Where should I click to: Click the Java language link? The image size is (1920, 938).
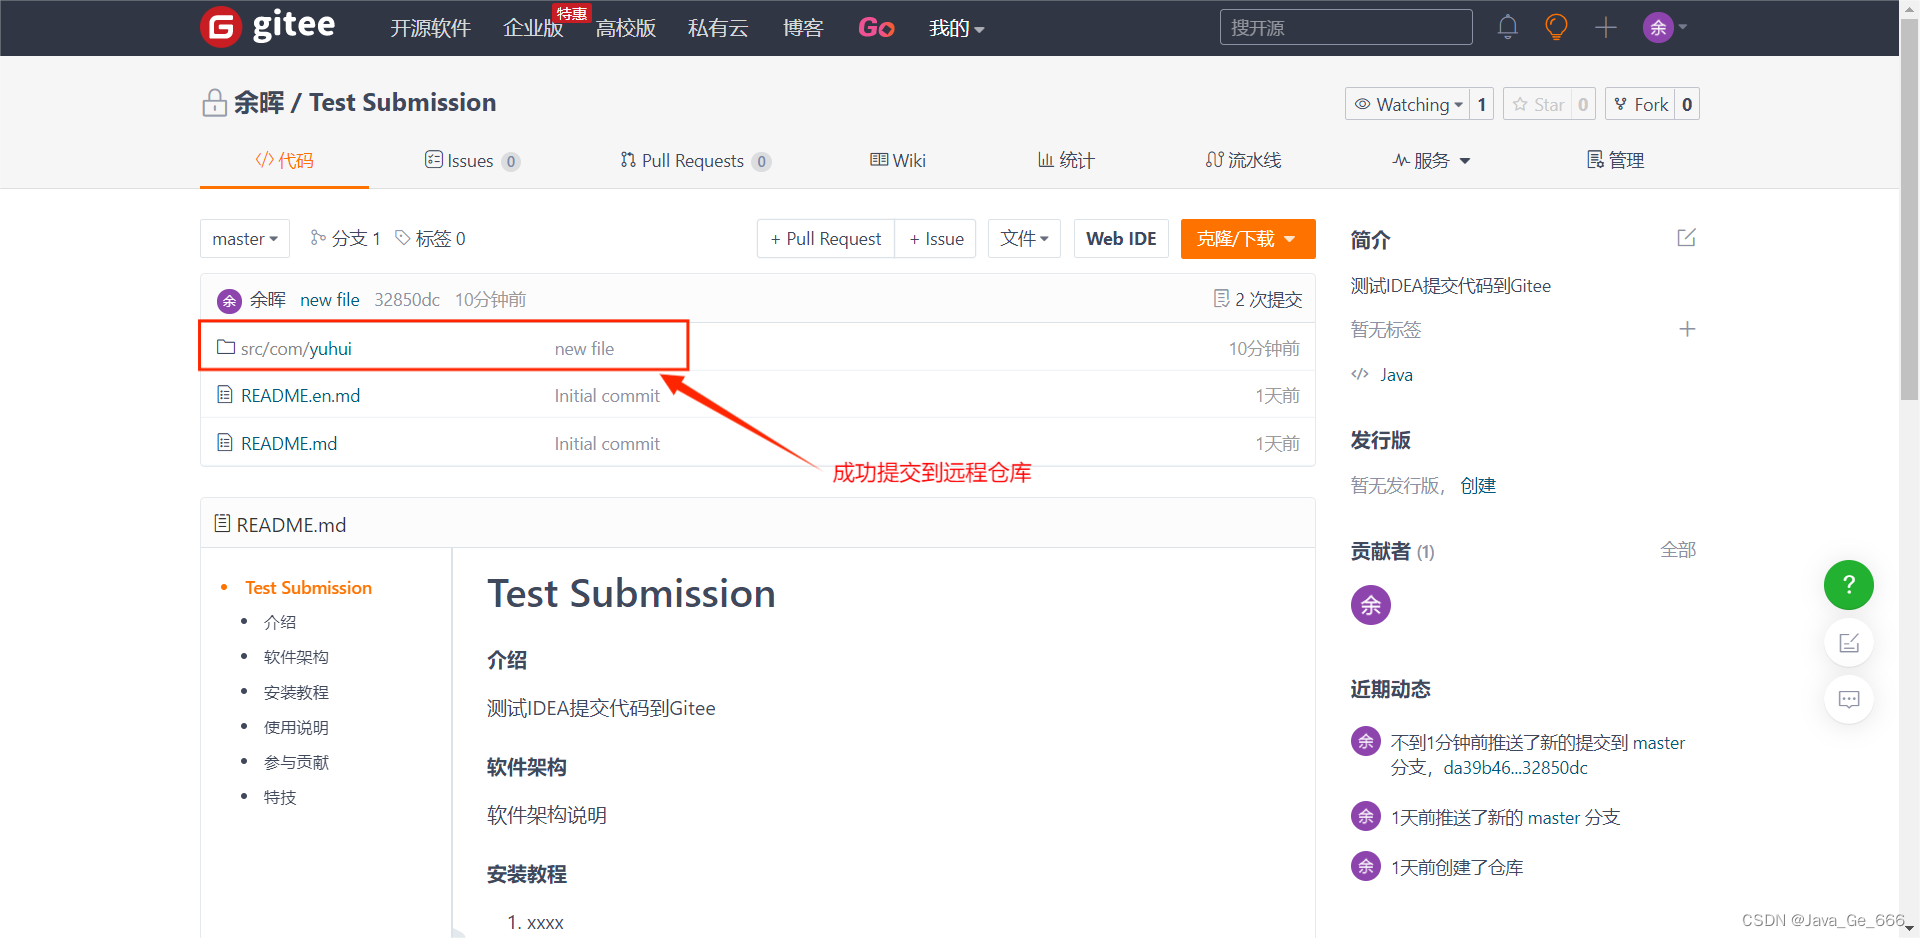[x=1396, y=375]
